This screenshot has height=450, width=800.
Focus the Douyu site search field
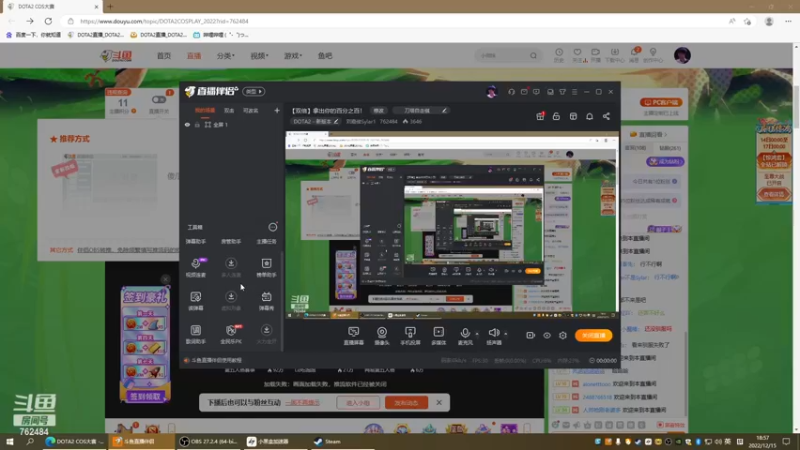click(503, 55)
